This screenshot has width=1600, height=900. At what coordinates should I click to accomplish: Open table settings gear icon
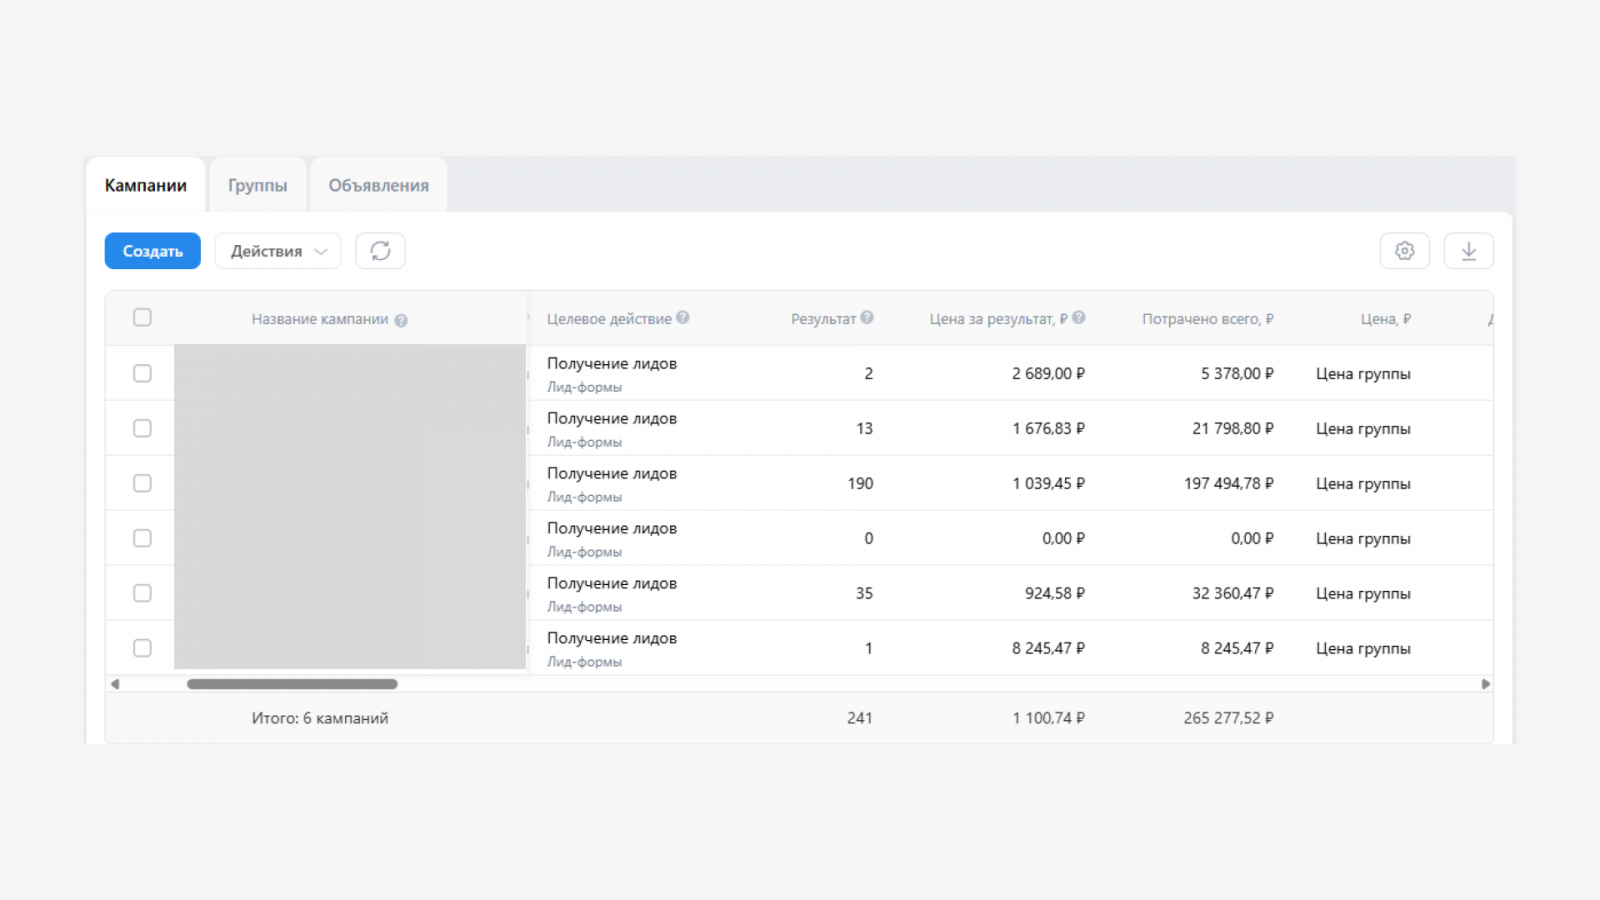coord(1405,251)
